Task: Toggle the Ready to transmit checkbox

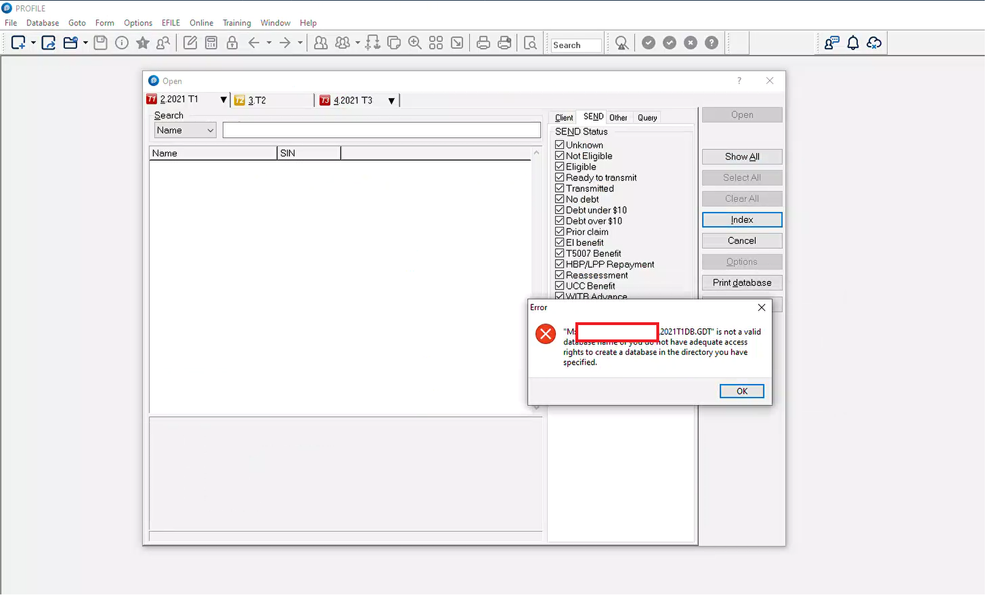Action: click(x=559, y=177)
